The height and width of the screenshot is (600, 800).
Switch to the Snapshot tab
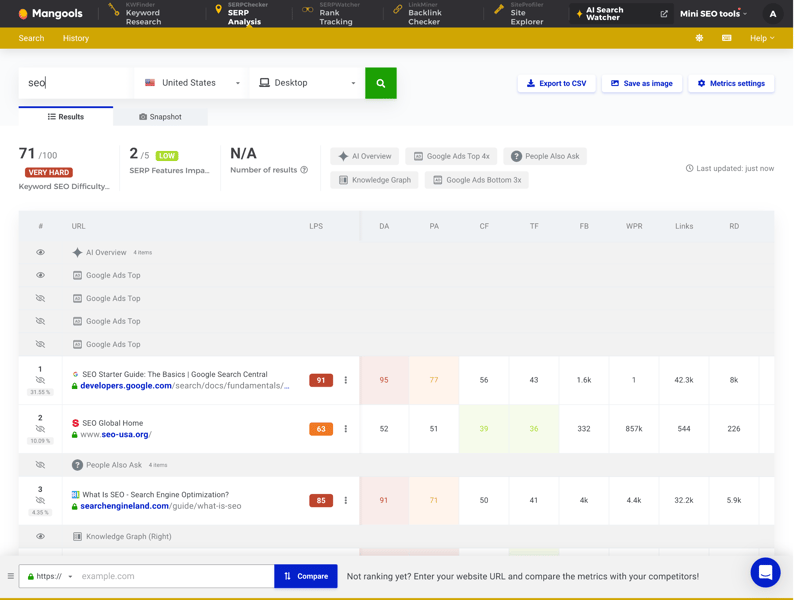(x=160, y=117)
